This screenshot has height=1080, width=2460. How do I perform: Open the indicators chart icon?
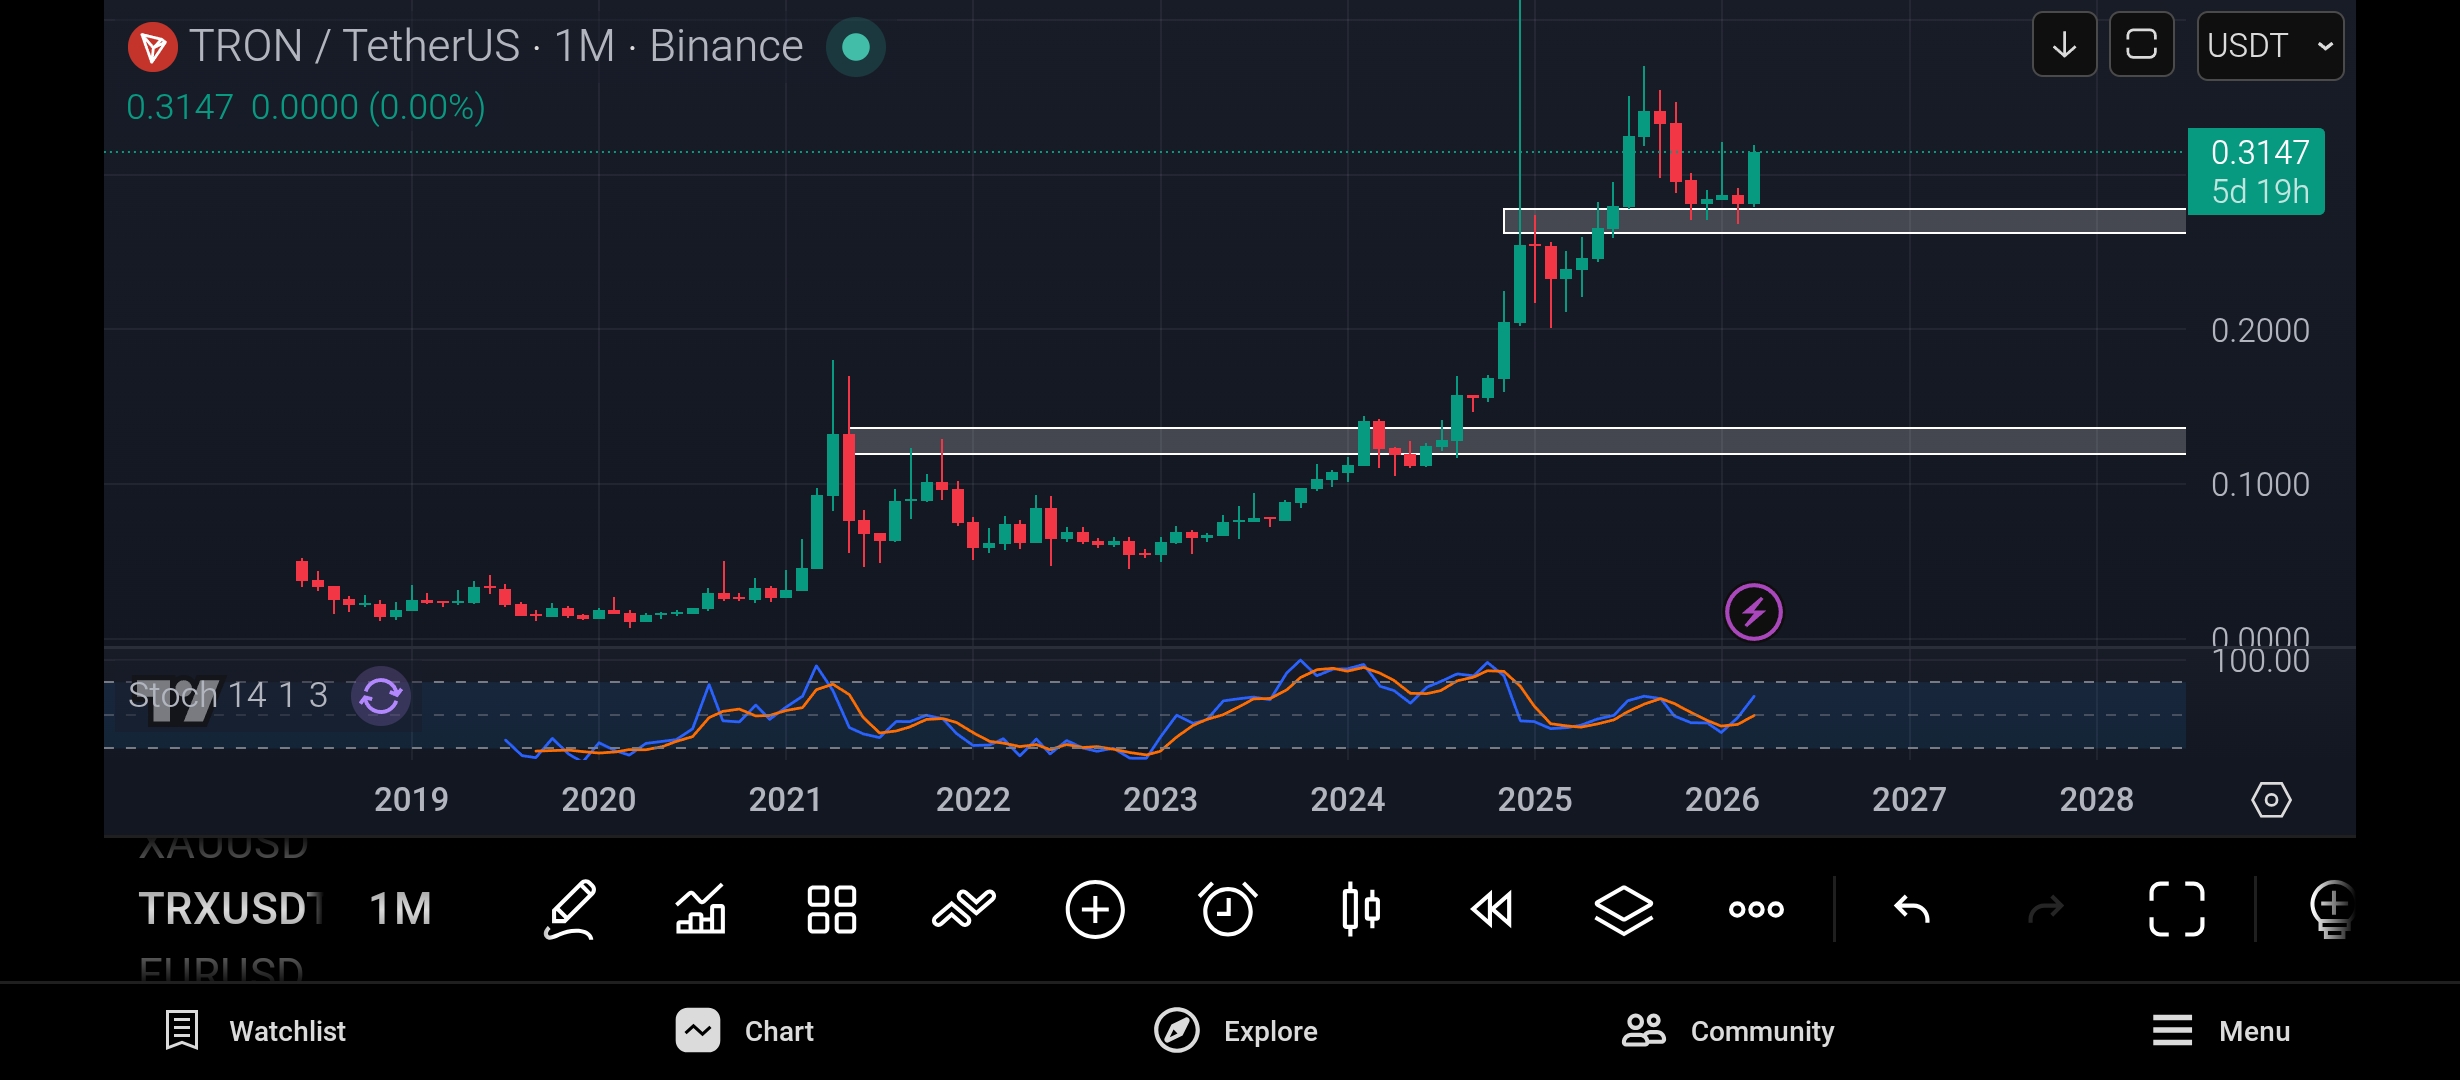pyautogui.click(x=700, y=909)
